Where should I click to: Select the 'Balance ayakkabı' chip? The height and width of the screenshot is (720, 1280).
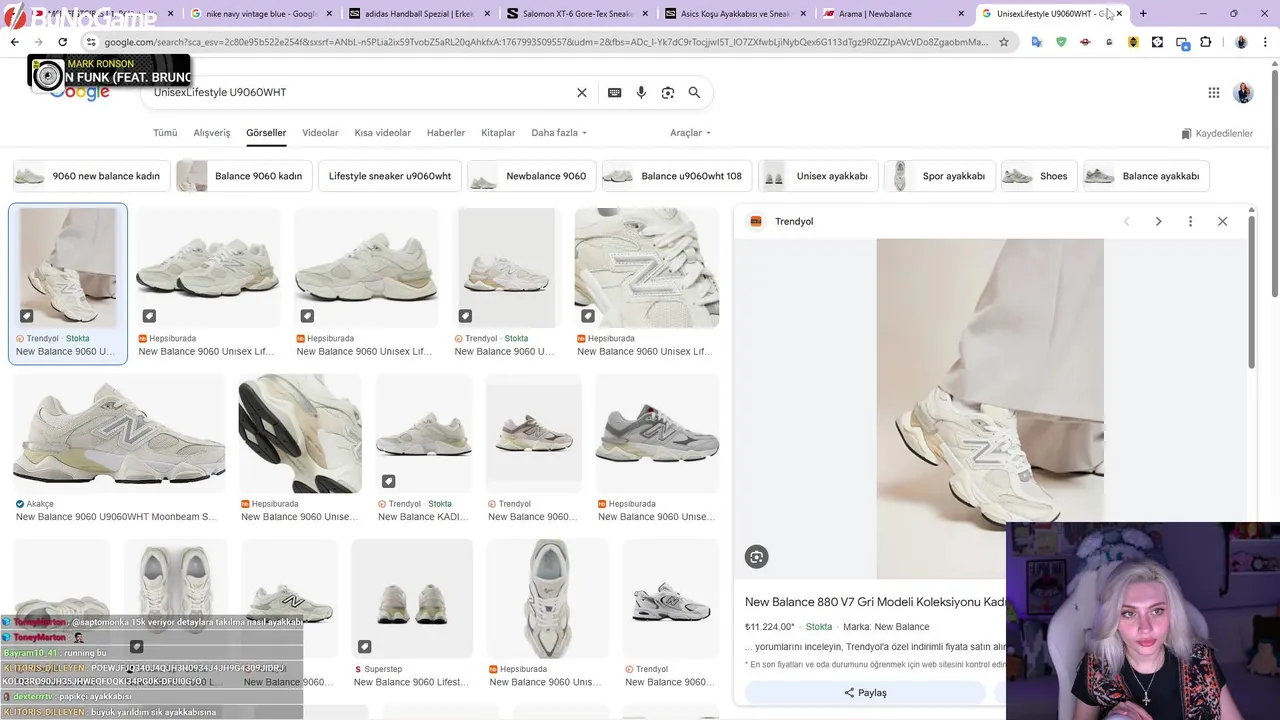1147,176
